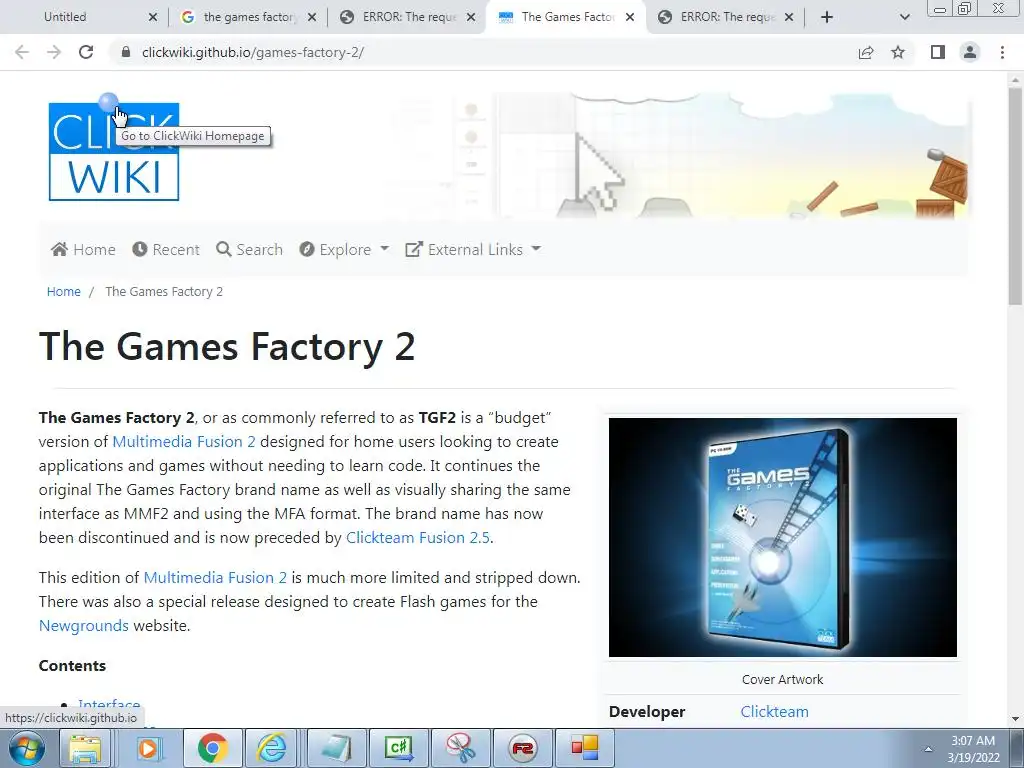1024x768 pixels.
Task: Expand the External Links dropdown
Action: tap(473, 249)
